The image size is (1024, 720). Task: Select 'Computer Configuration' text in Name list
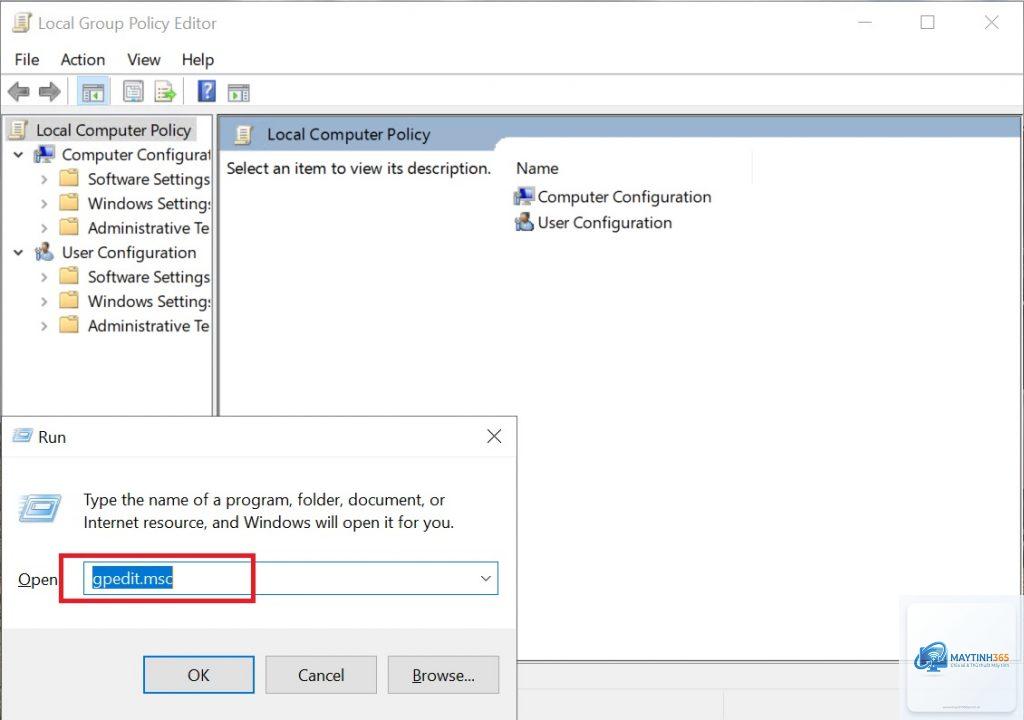(x=624, y=197)
